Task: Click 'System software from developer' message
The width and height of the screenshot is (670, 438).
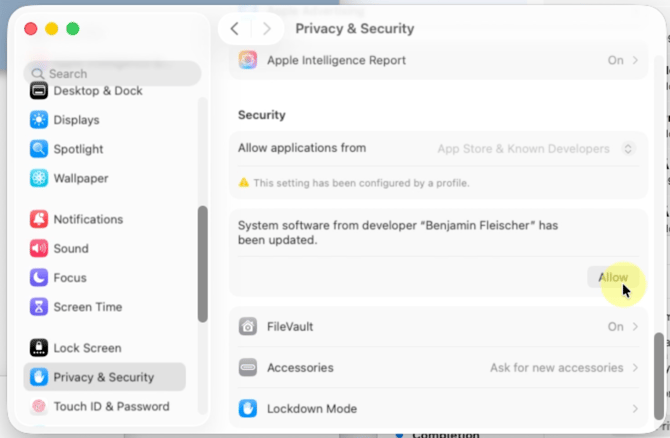Action: click(x=398, y=232)
